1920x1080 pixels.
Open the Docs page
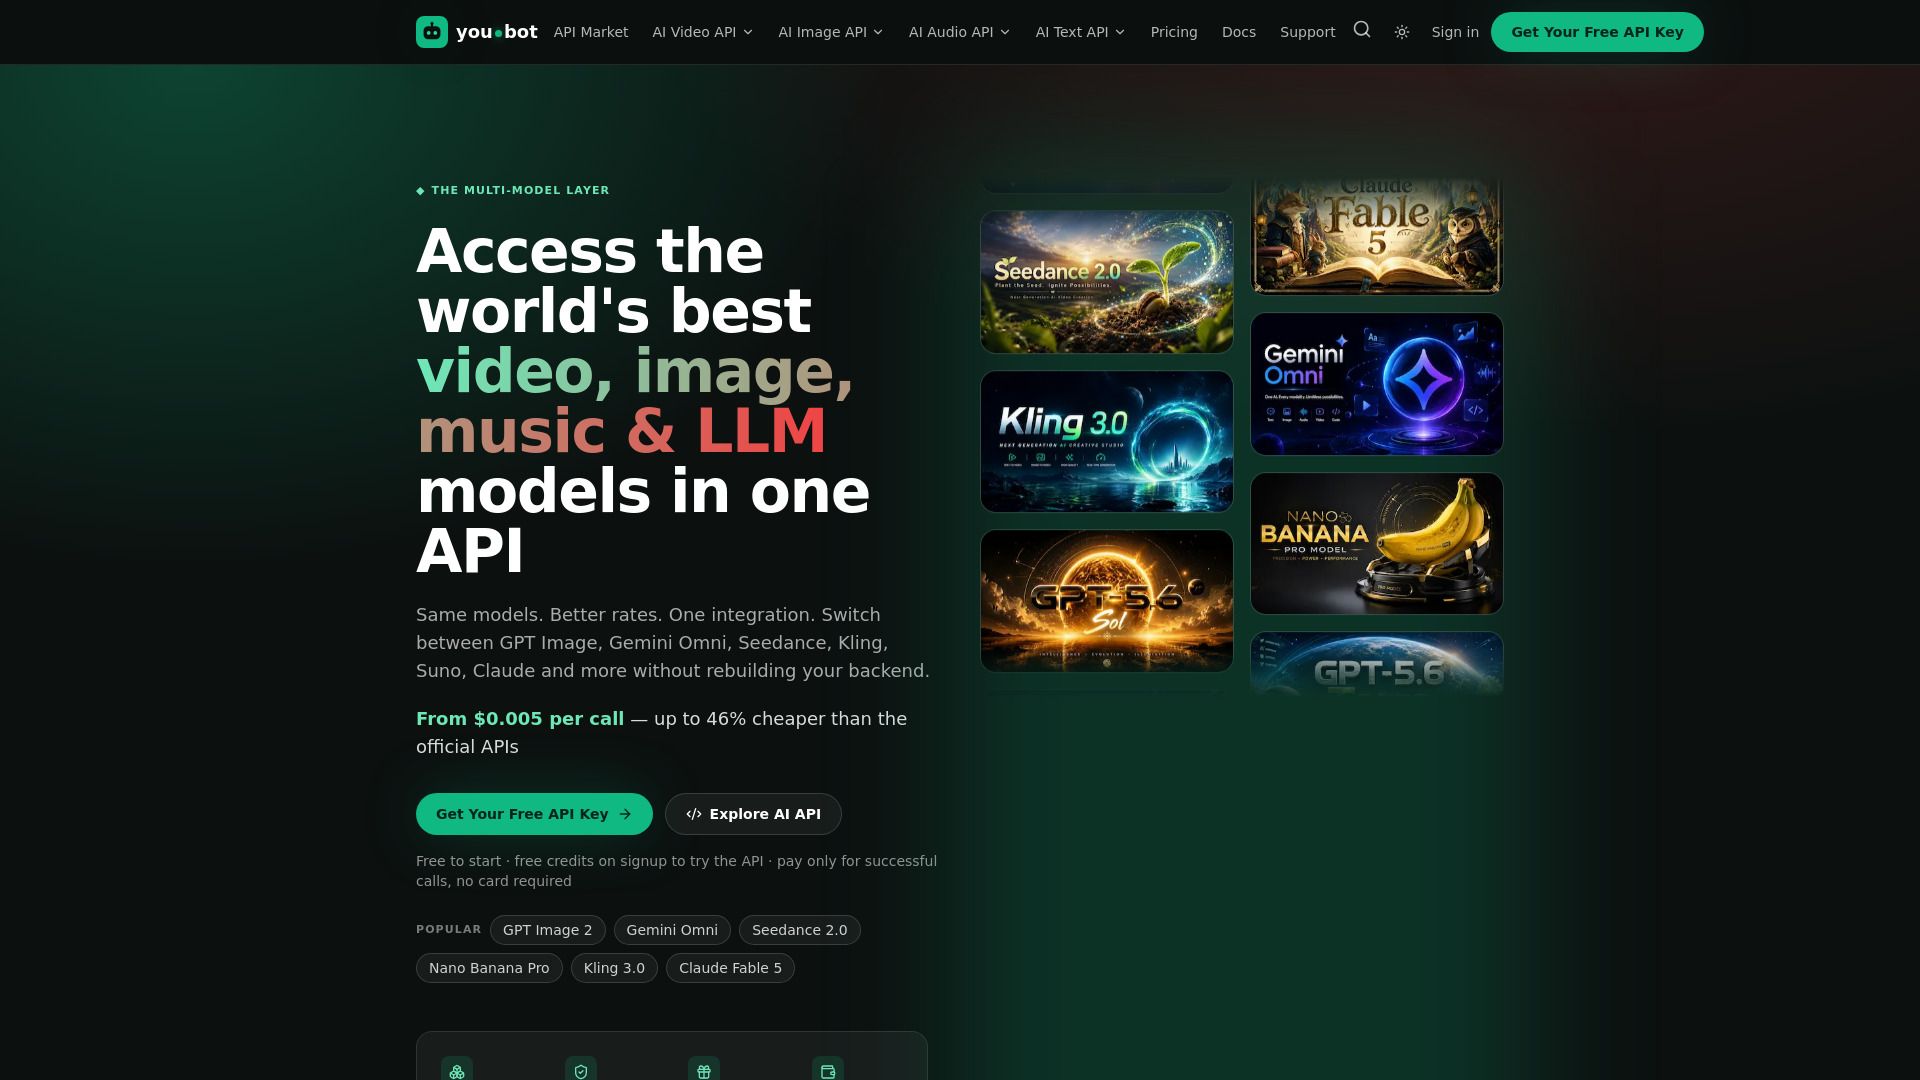click(x=1239, y=32)
